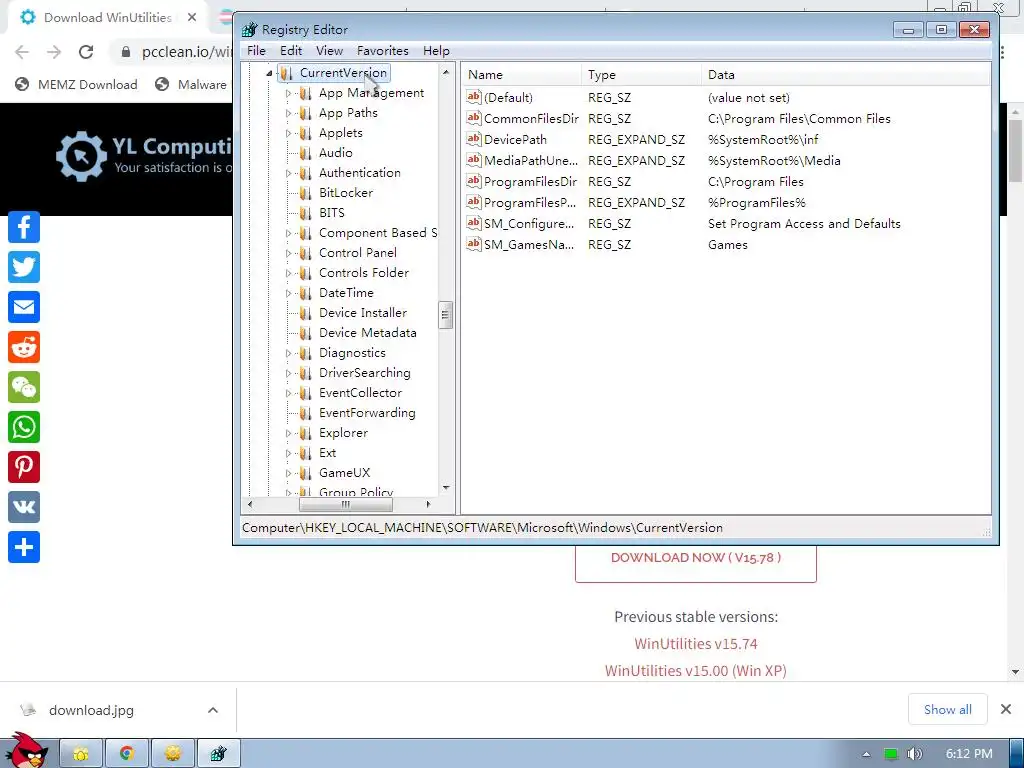The image size is (1024, 768).
Task: Select the DevicePath value icon
Action: click(473, 139)
